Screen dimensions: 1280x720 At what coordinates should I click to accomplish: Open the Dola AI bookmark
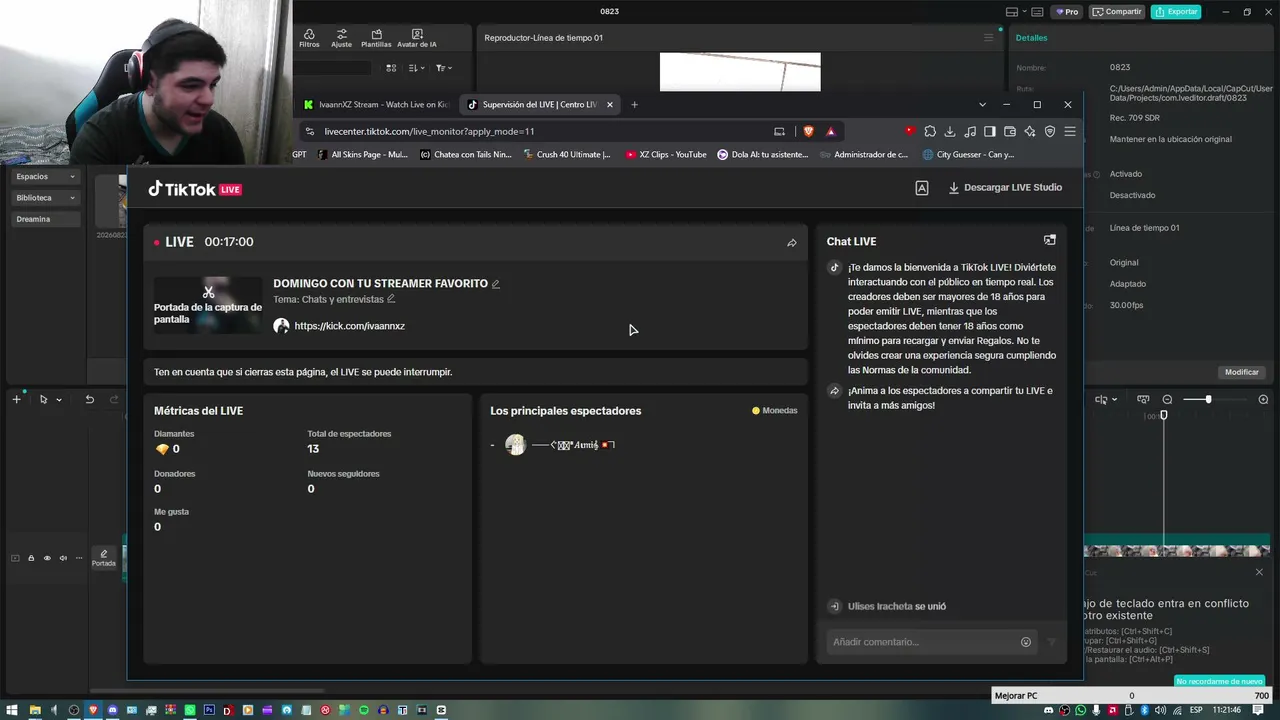(763, 155)
